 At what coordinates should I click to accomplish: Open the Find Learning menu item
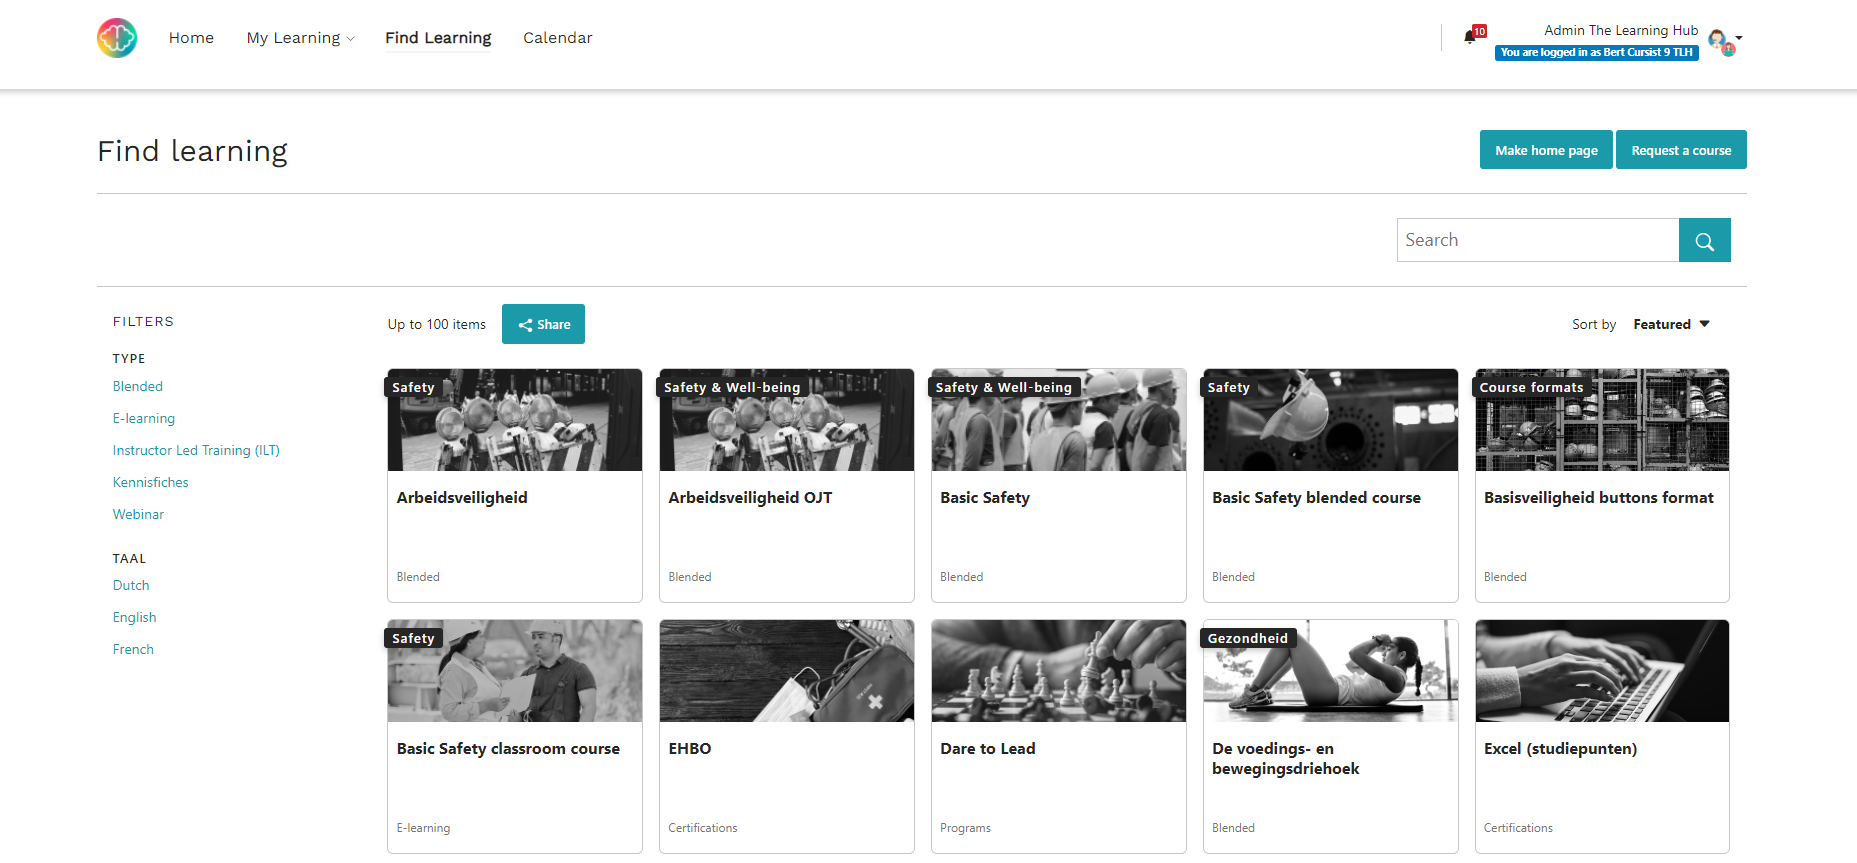[438, 38]
